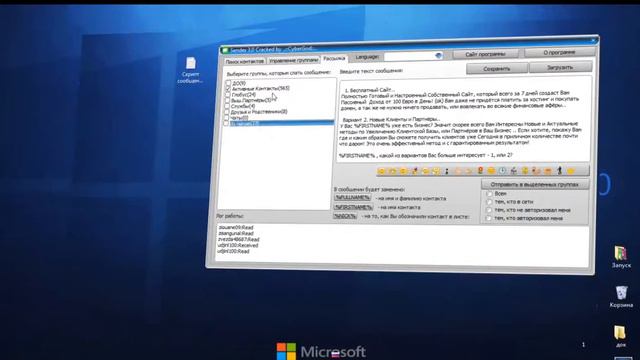Insert the first smiley in the emoticon bar

click(381, 171)
